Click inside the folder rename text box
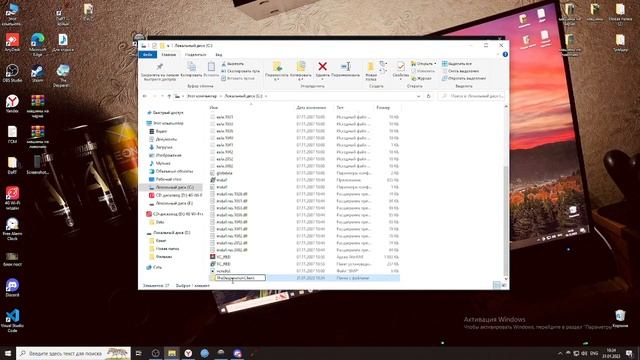 [x=240, y=278]
